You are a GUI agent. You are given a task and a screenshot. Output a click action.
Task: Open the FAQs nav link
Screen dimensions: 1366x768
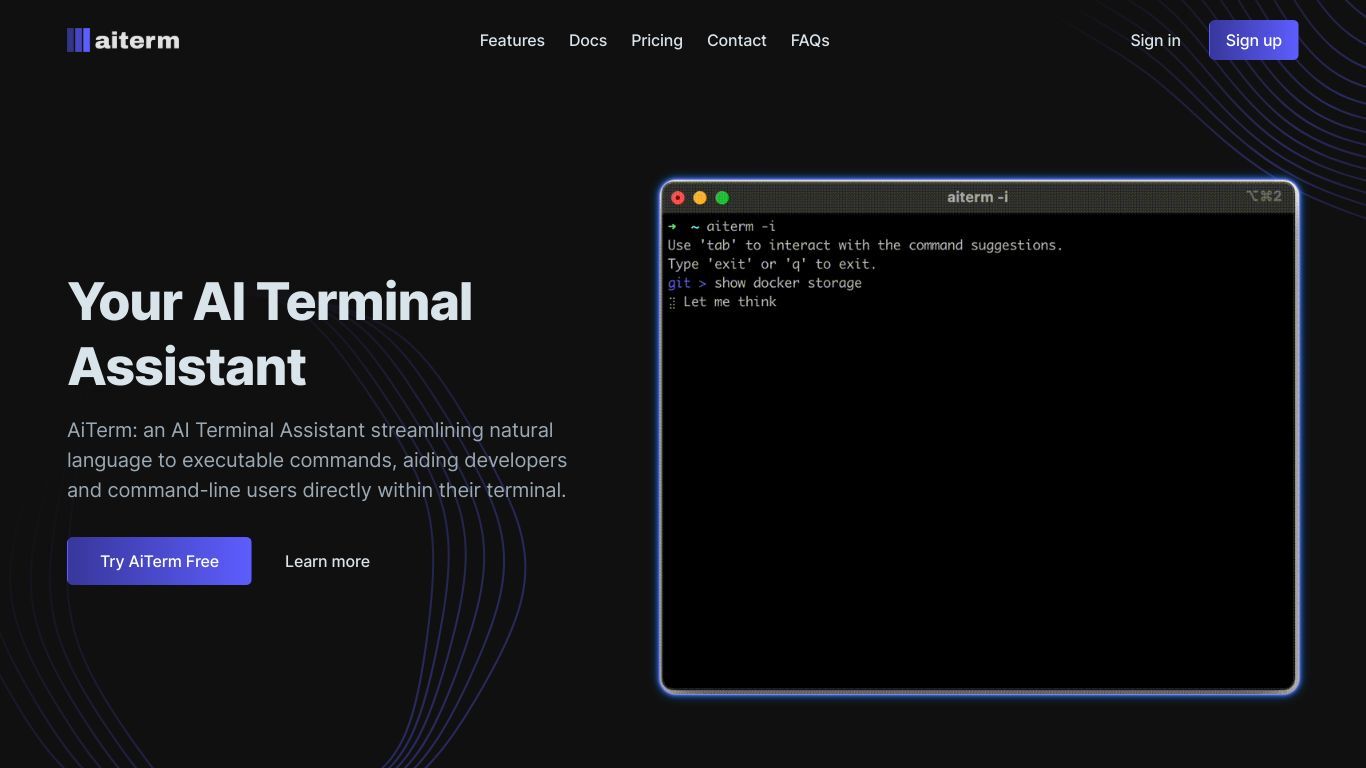click(x=810, y=40)
